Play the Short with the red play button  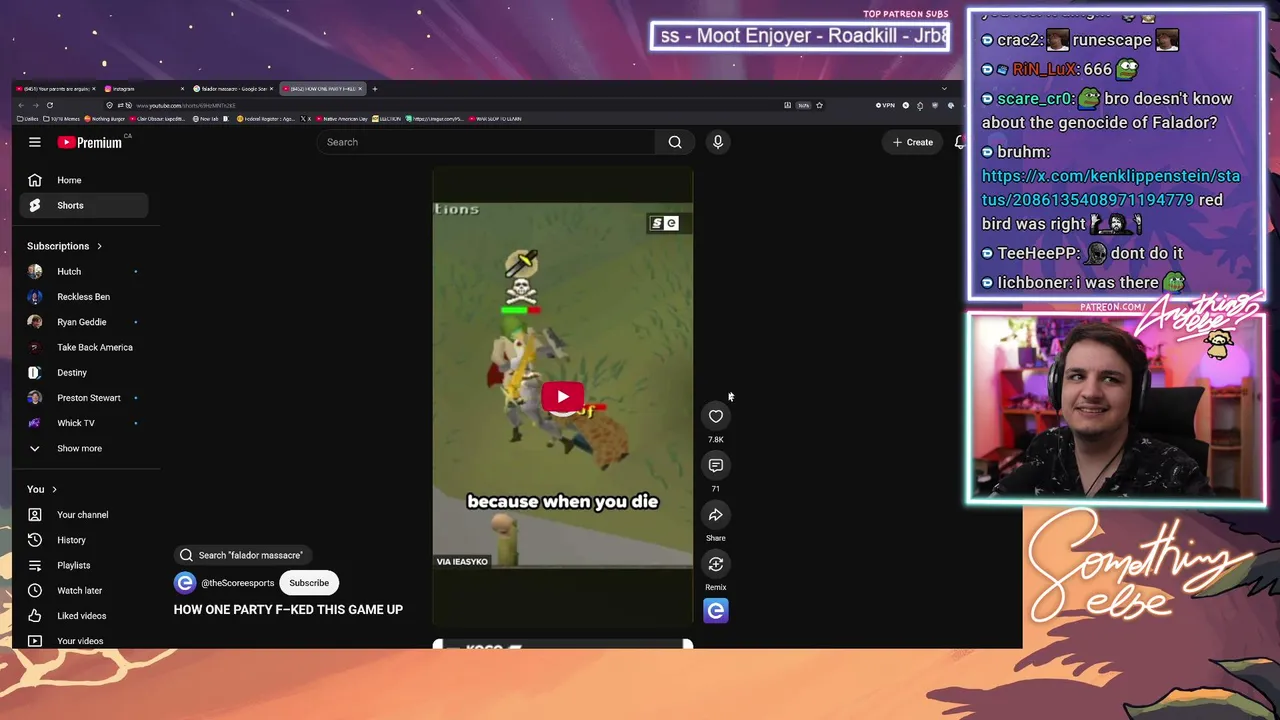click(563, 397)
